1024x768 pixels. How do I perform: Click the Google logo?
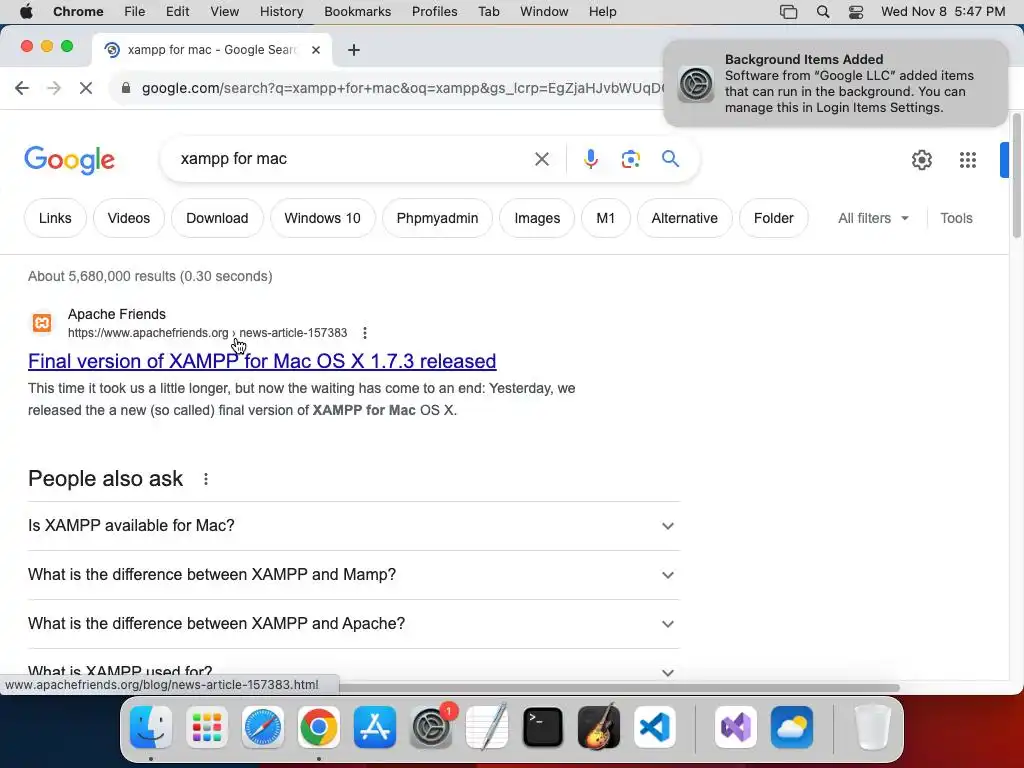(x=70, y=160)
